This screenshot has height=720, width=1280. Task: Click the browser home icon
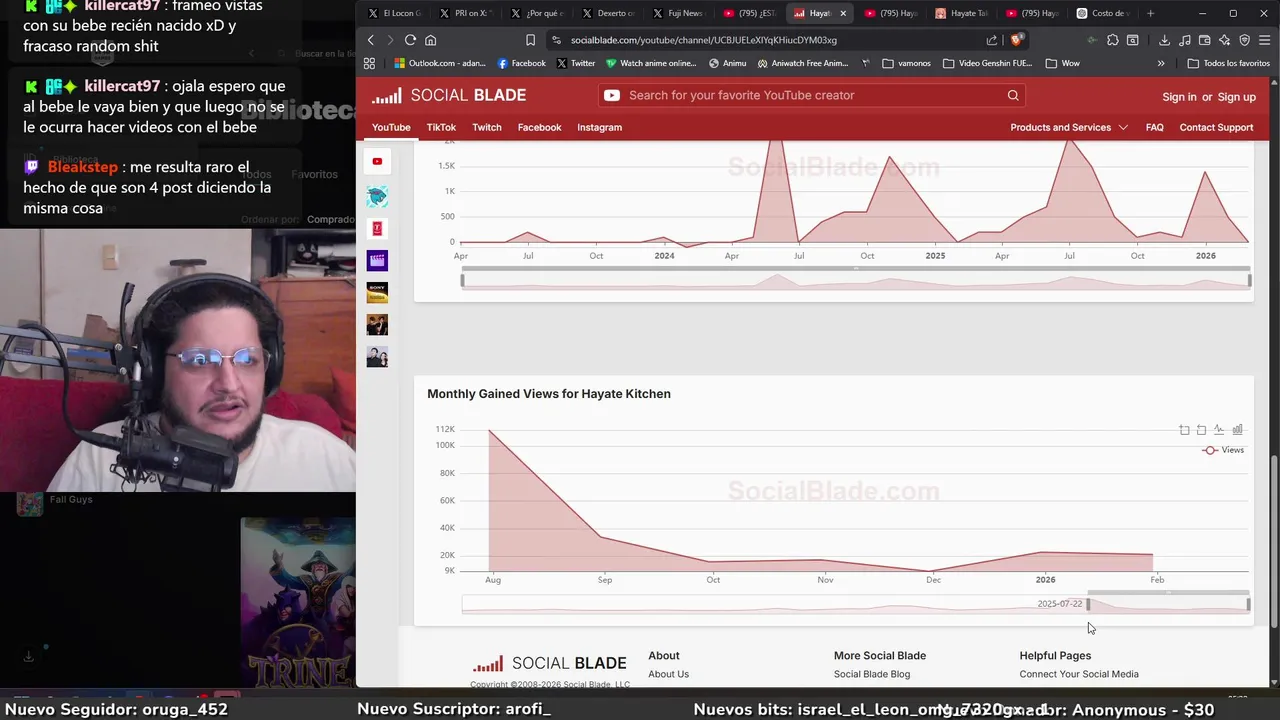[431, 40]
